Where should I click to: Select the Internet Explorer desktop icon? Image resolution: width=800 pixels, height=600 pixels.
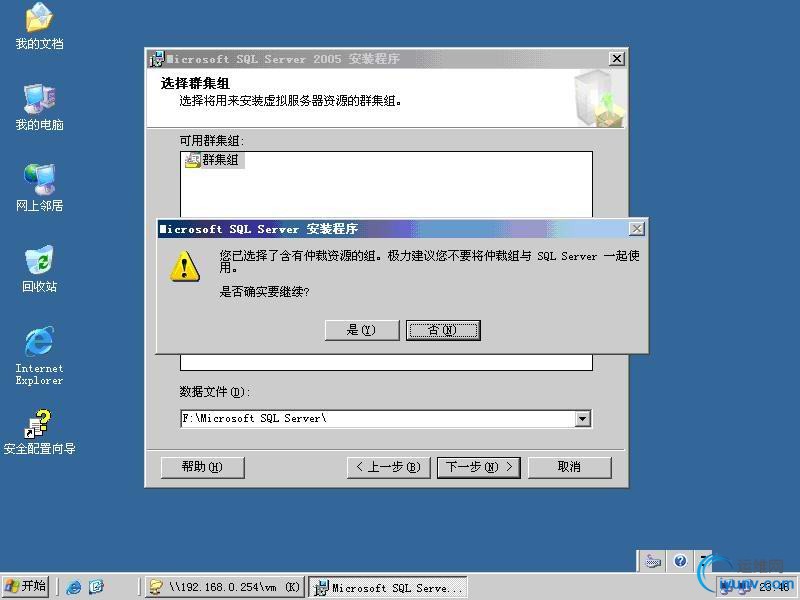coord(39,356)
